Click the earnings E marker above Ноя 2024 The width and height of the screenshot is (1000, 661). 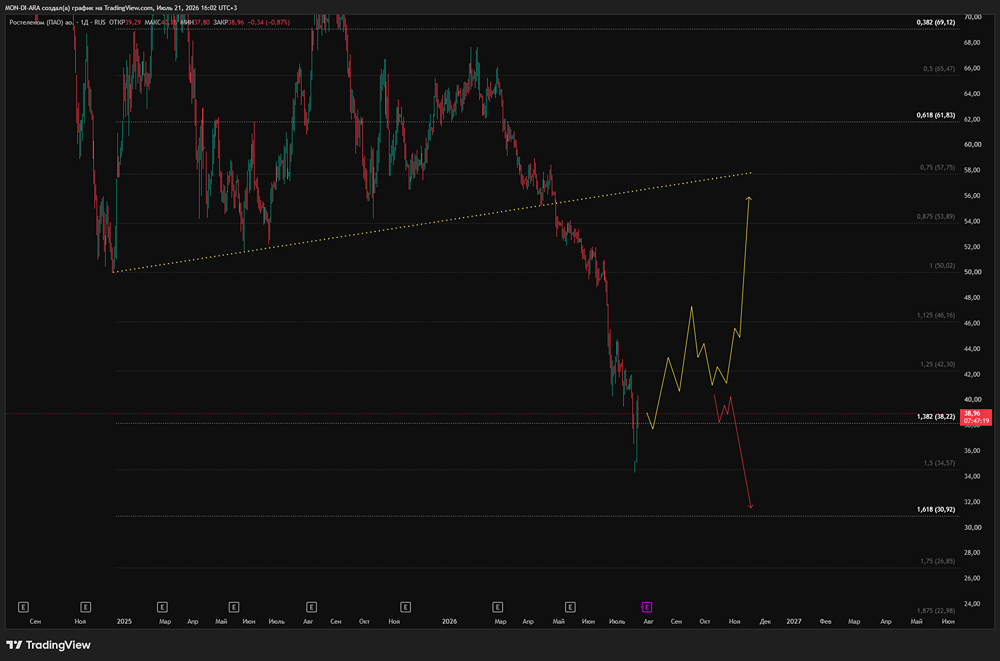coord(85,607)
